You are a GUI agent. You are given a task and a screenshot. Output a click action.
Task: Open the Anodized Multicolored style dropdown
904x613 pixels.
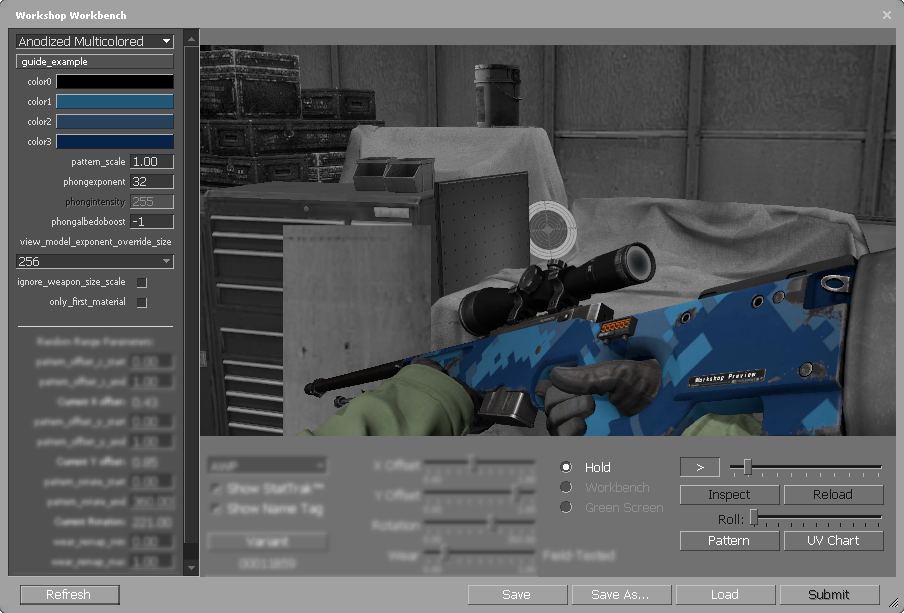pos(95,42)
